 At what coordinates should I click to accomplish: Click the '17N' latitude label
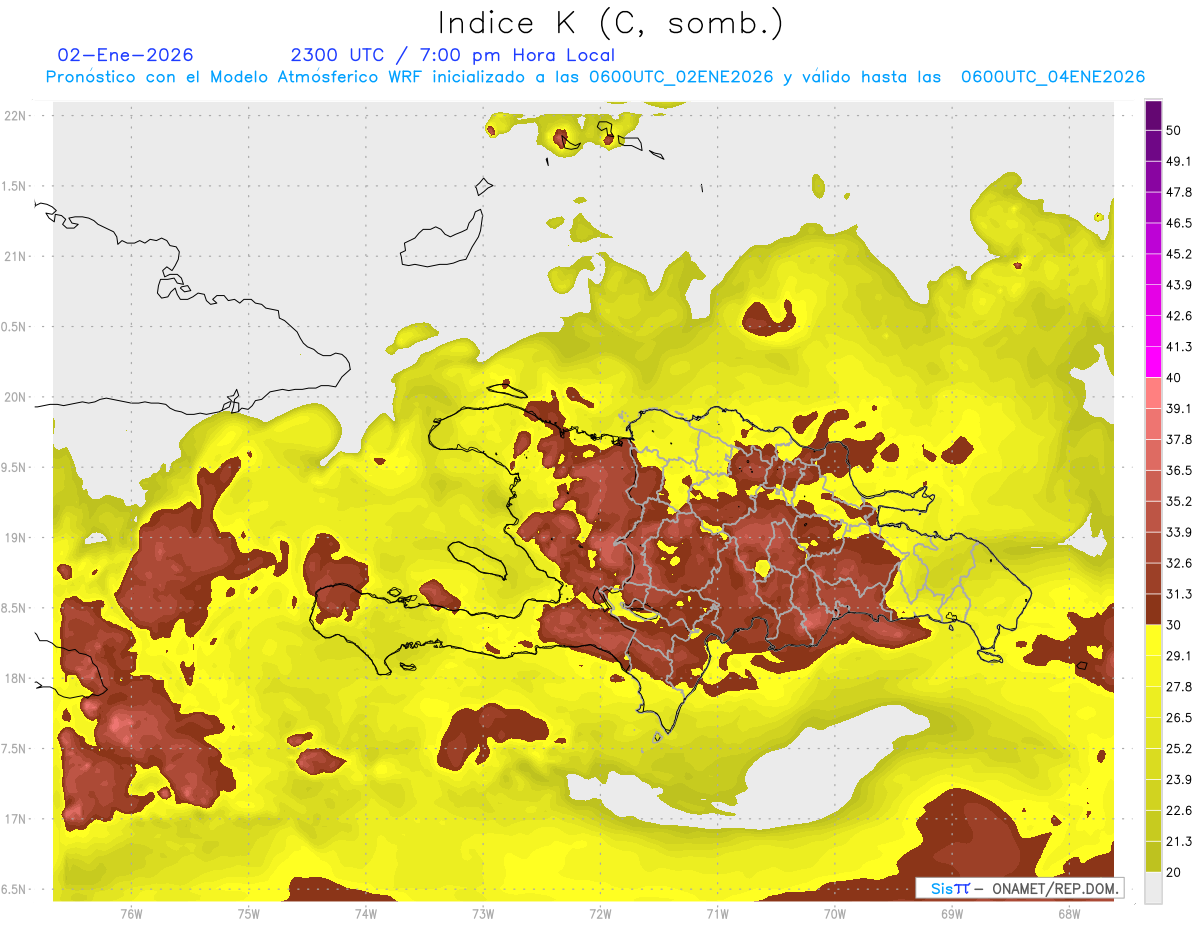pyautogui.click(x=16, y=819)
